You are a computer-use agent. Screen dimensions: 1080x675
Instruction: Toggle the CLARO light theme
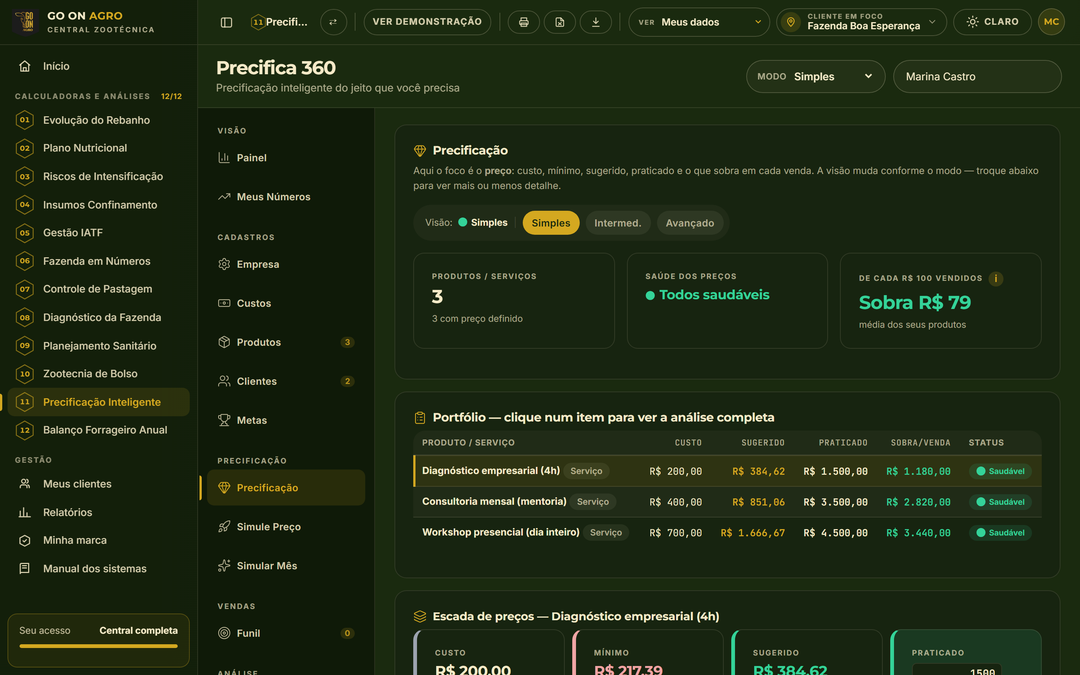(992, 22)
